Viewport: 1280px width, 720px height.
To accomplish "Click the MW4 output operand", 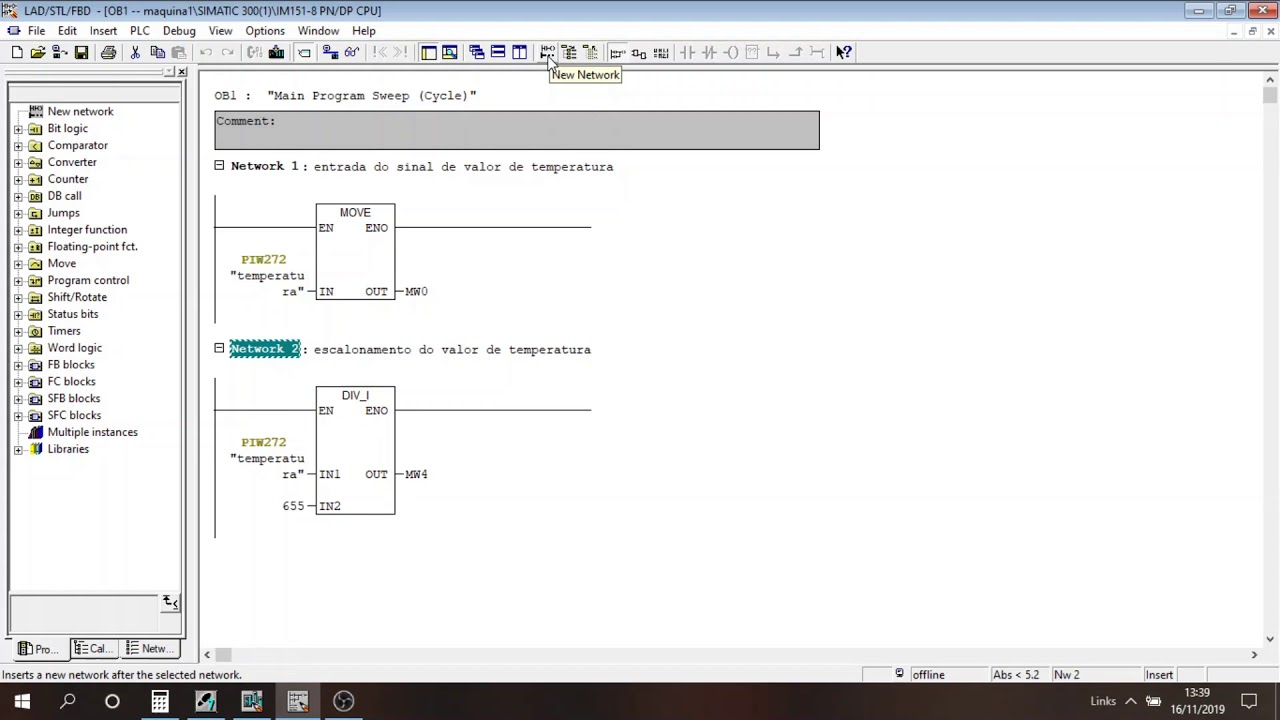I will (416, 474).
